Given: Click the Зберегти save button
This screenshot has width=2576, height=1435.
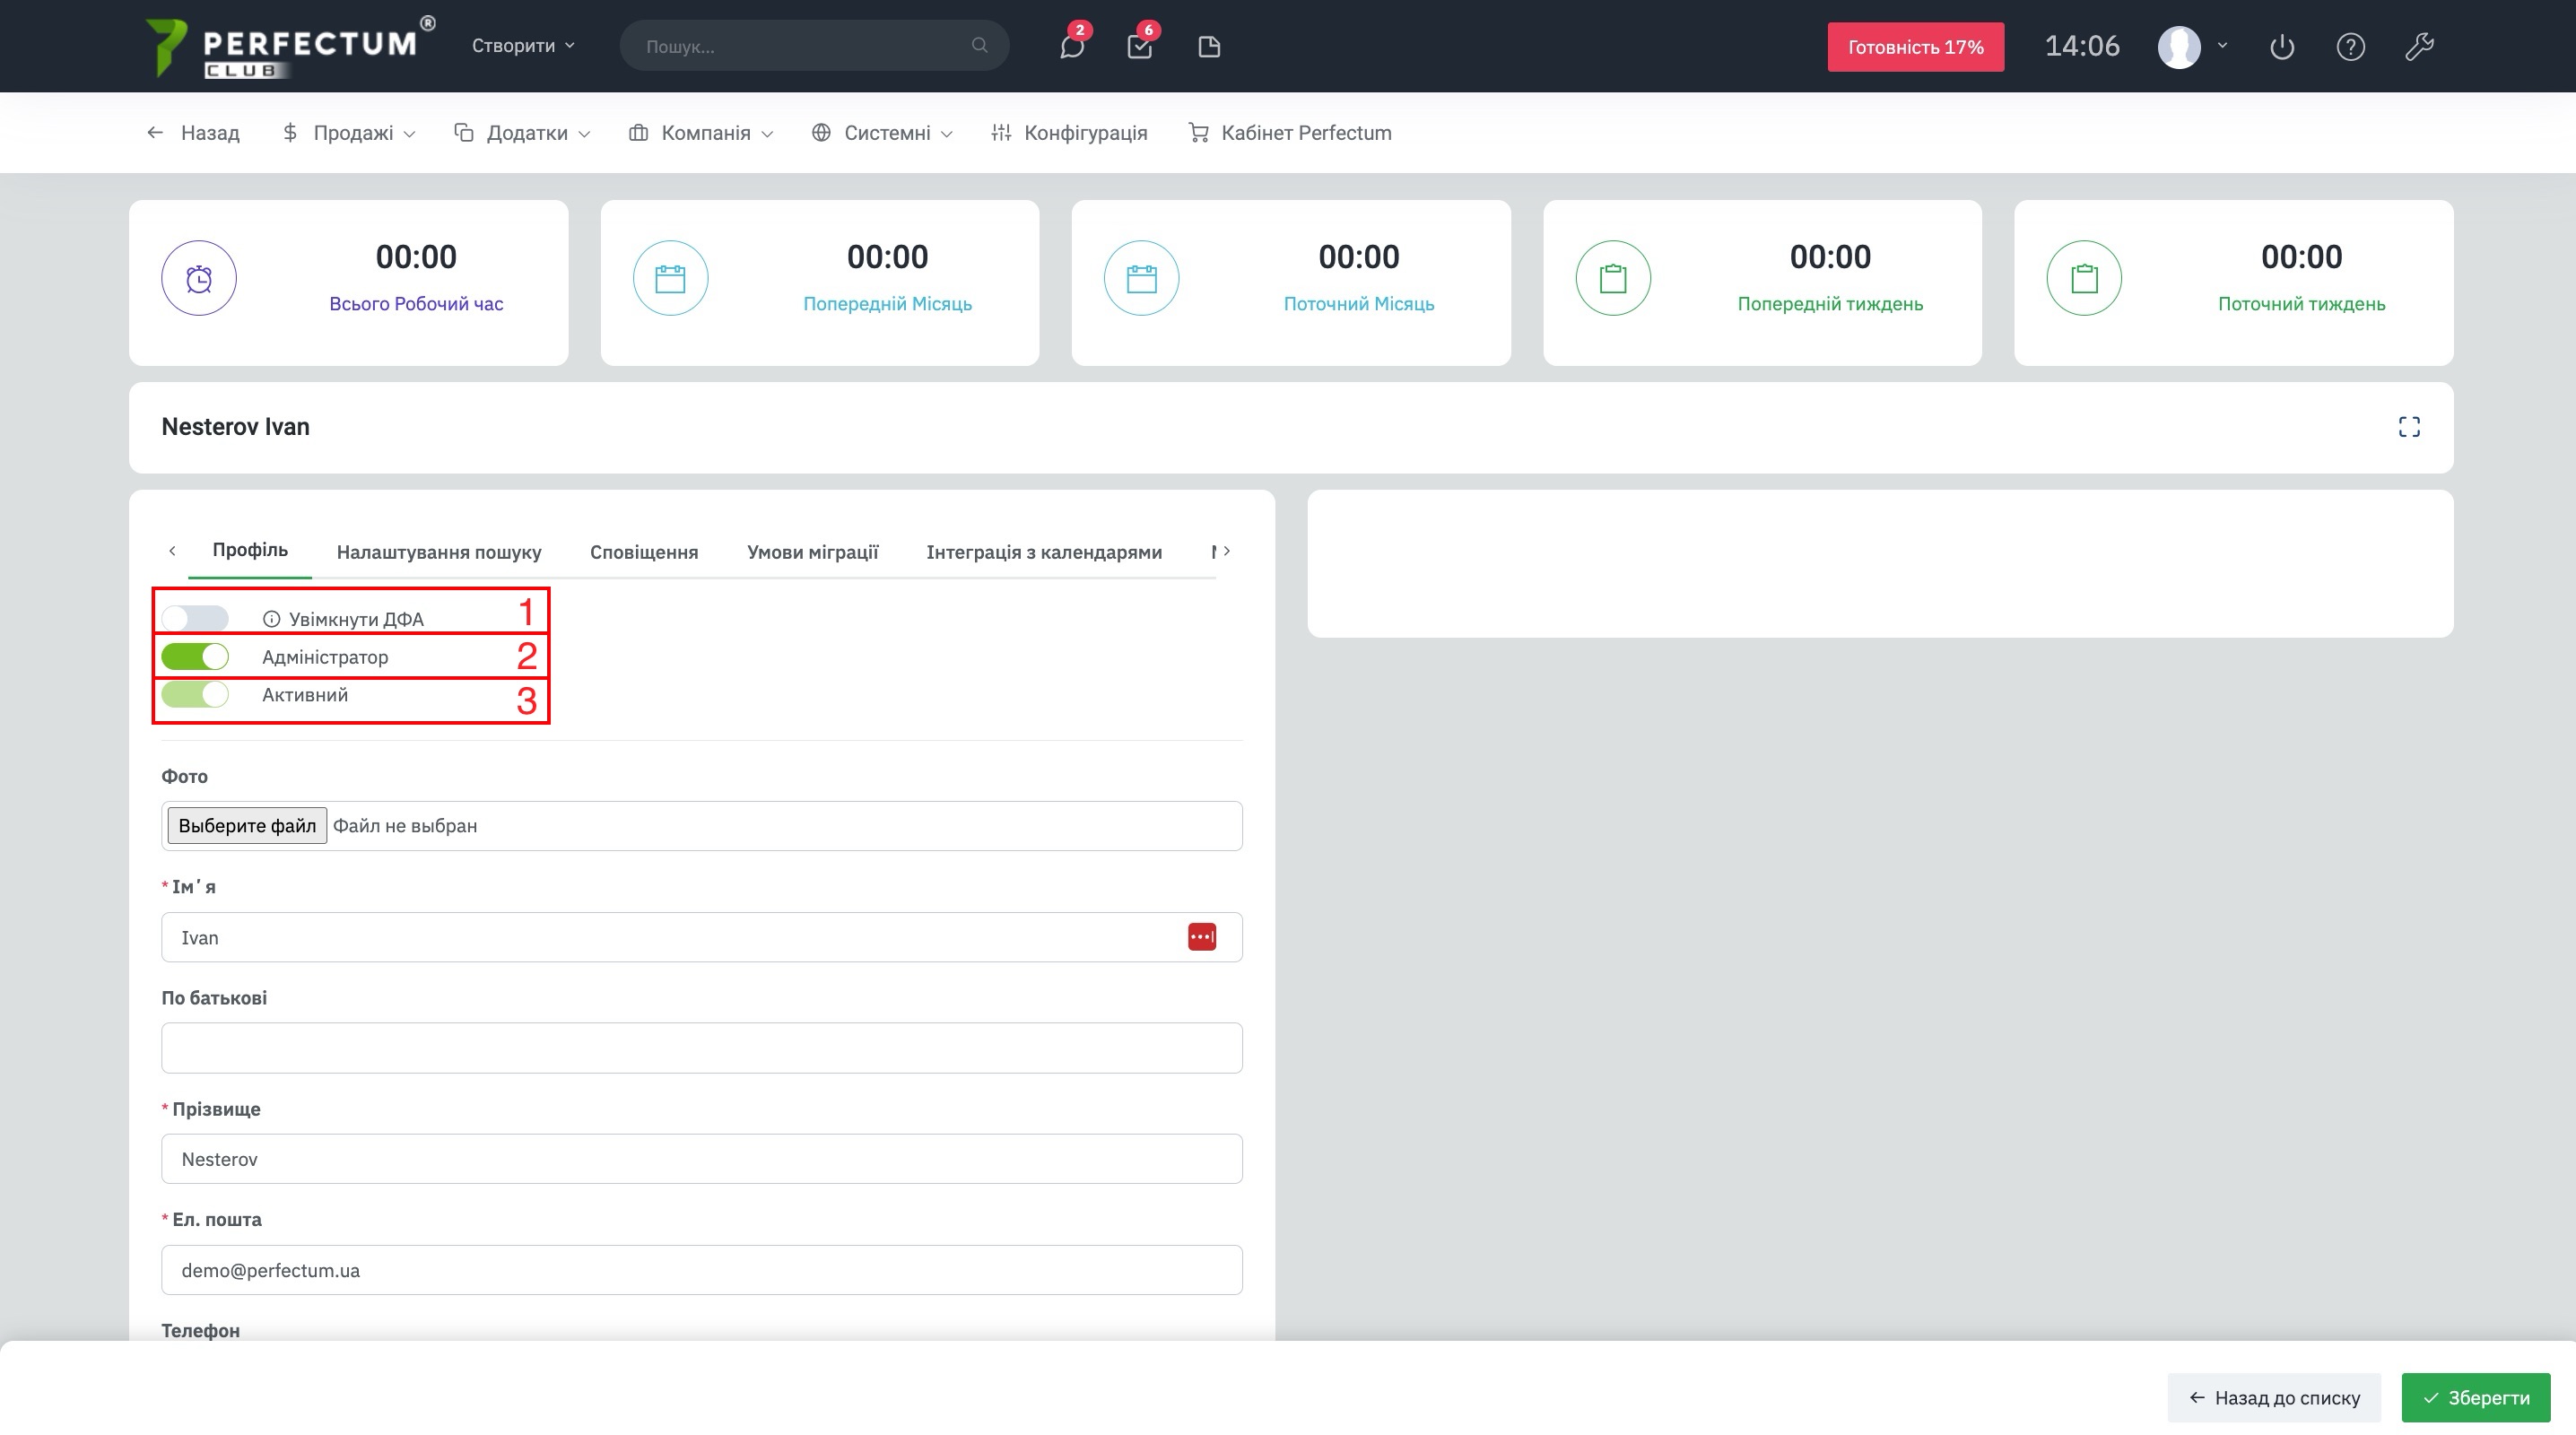Looking at the screenshot, I should (2475, 1397).
